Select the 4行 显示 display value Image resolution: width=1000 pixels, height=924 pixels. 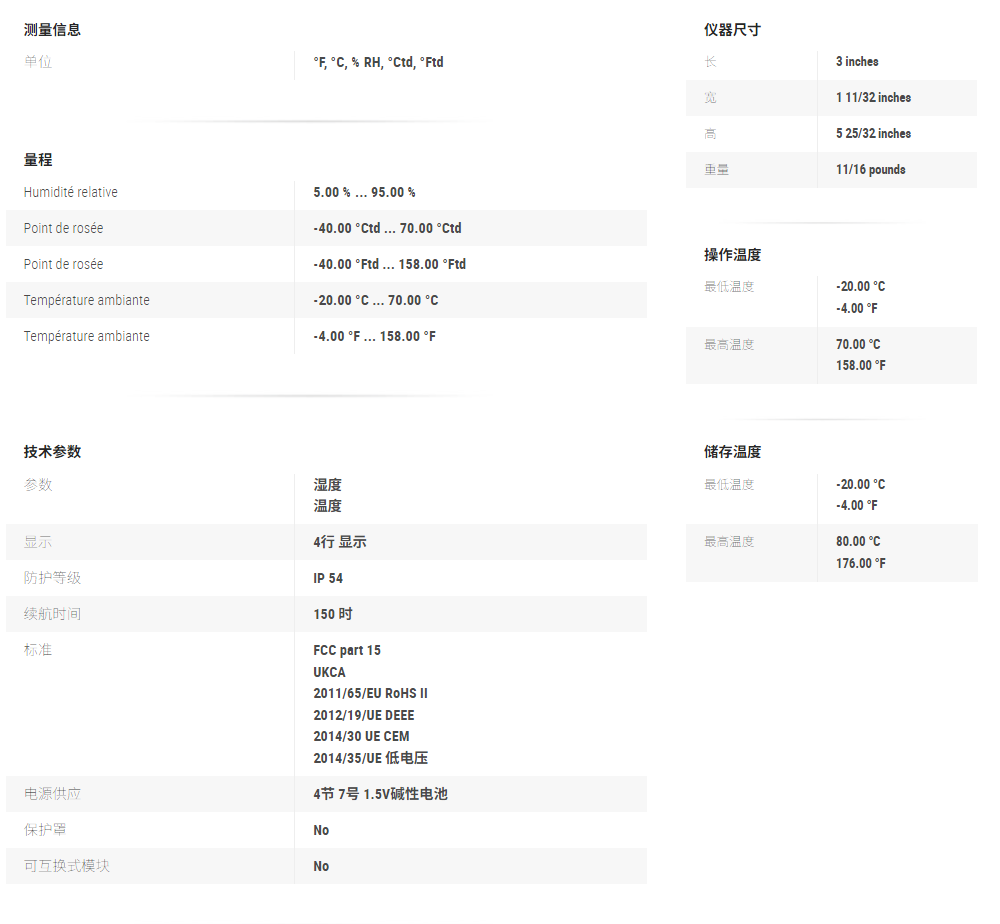tap(340, 542)
